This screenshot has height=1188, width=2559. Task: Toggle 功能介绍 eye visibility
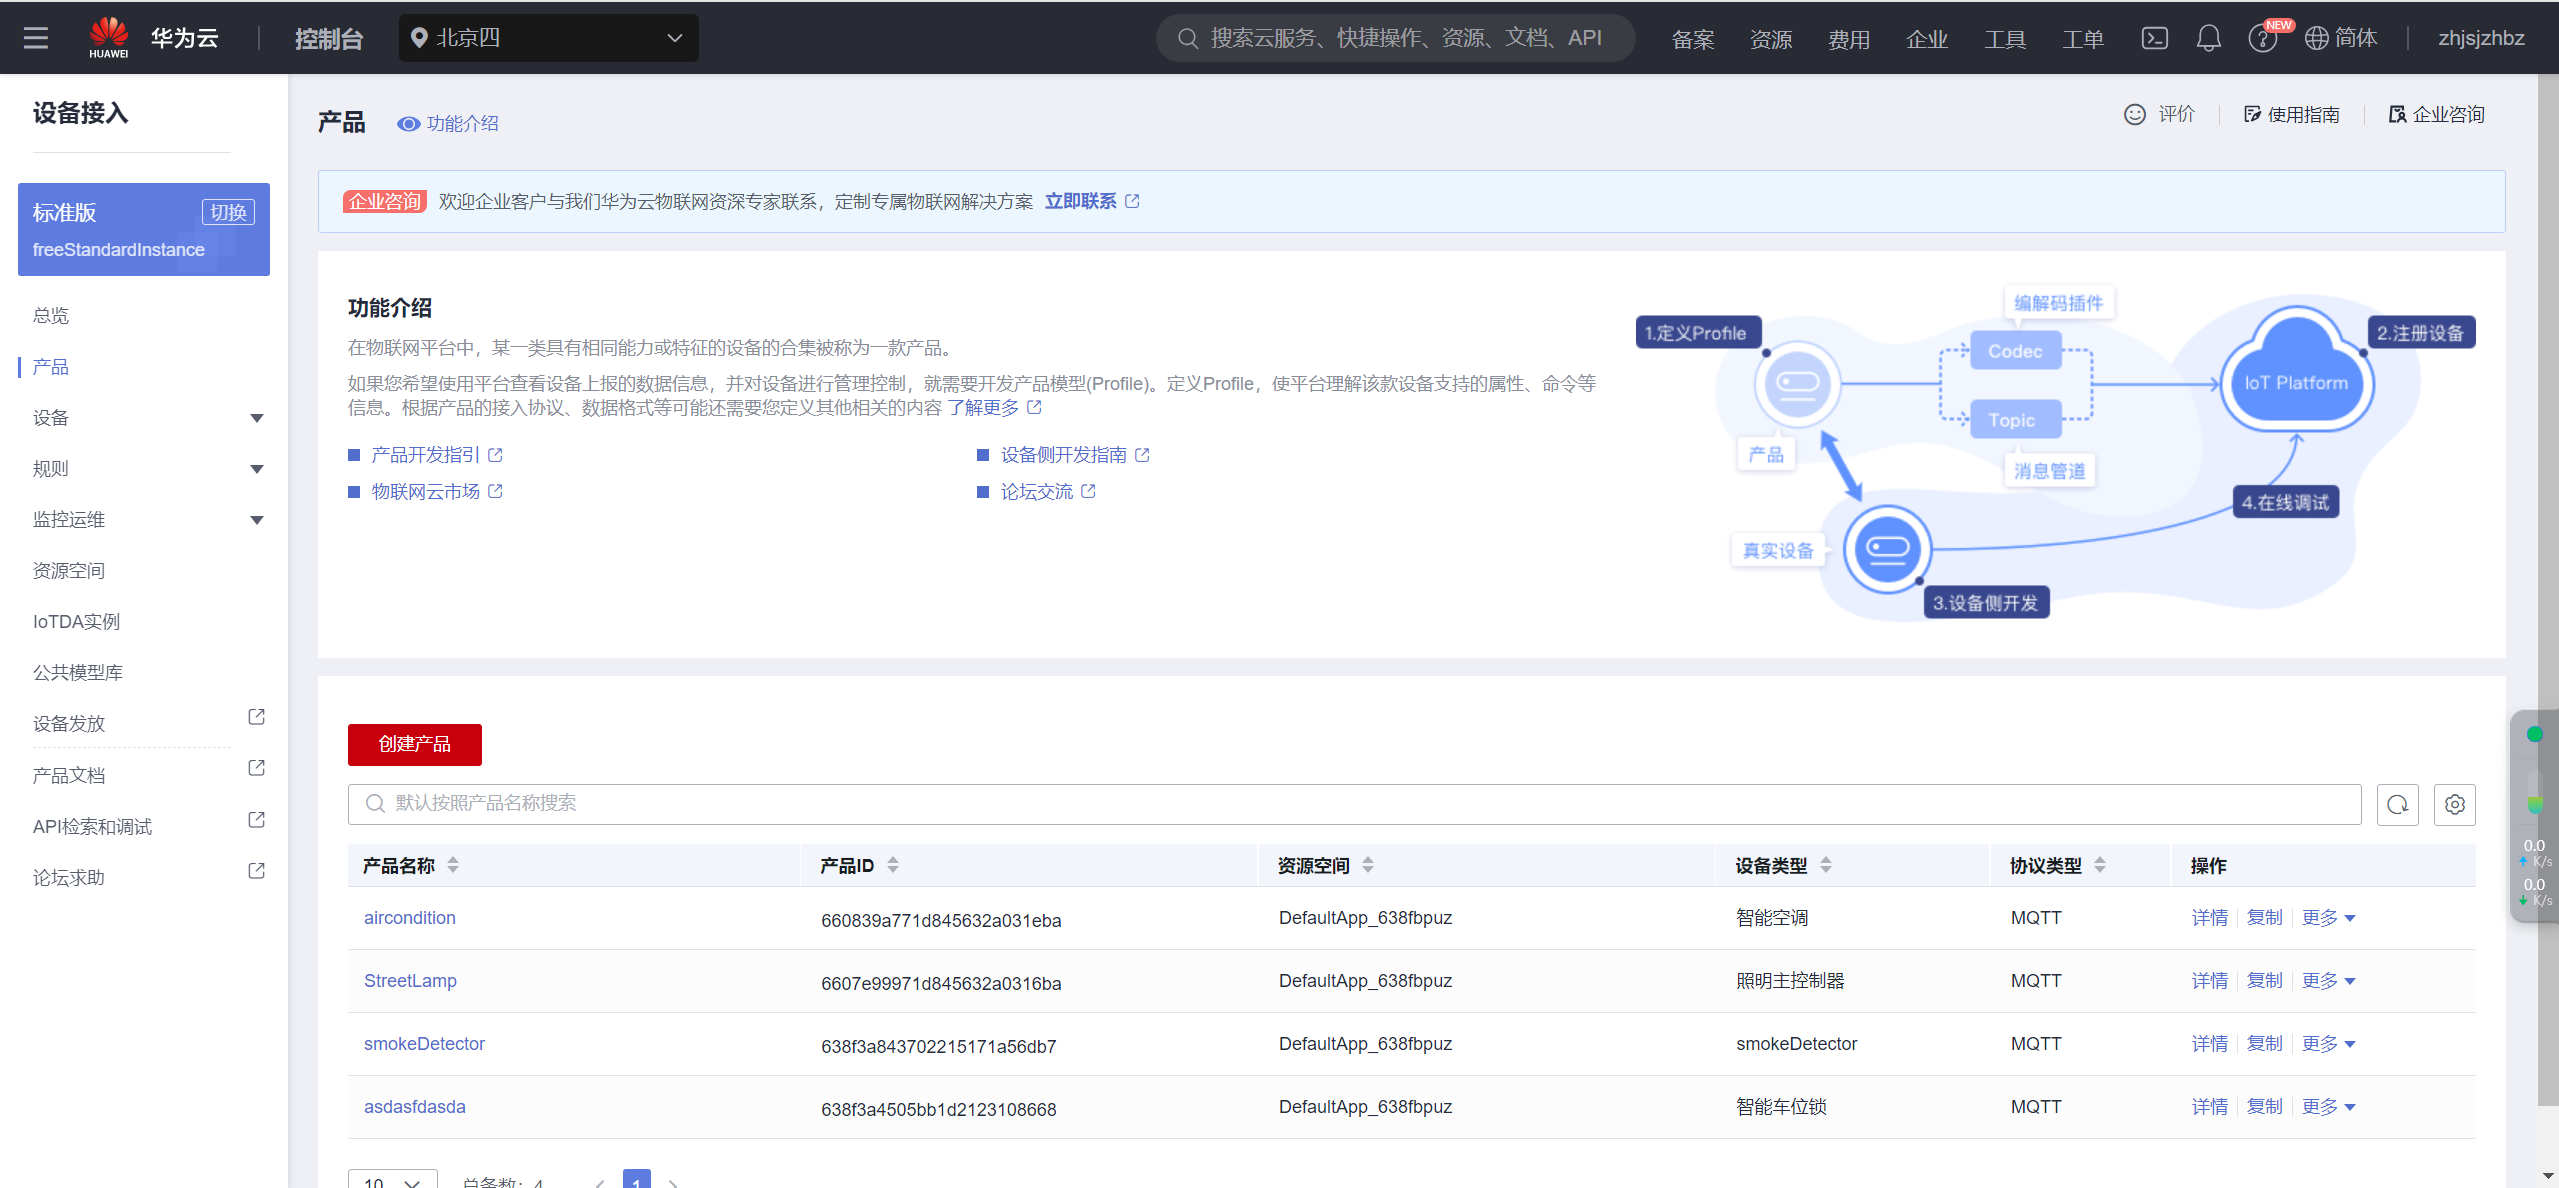[x=408, y=124]
